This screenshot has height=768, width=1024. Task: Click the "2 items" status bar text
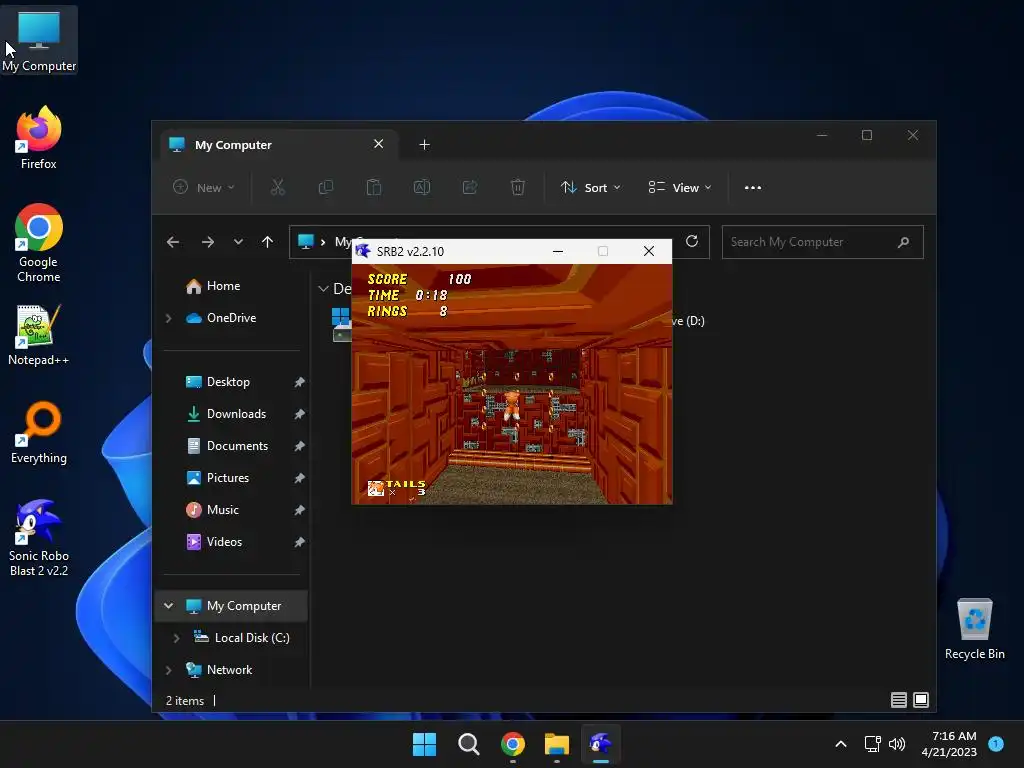coord(185,701)
